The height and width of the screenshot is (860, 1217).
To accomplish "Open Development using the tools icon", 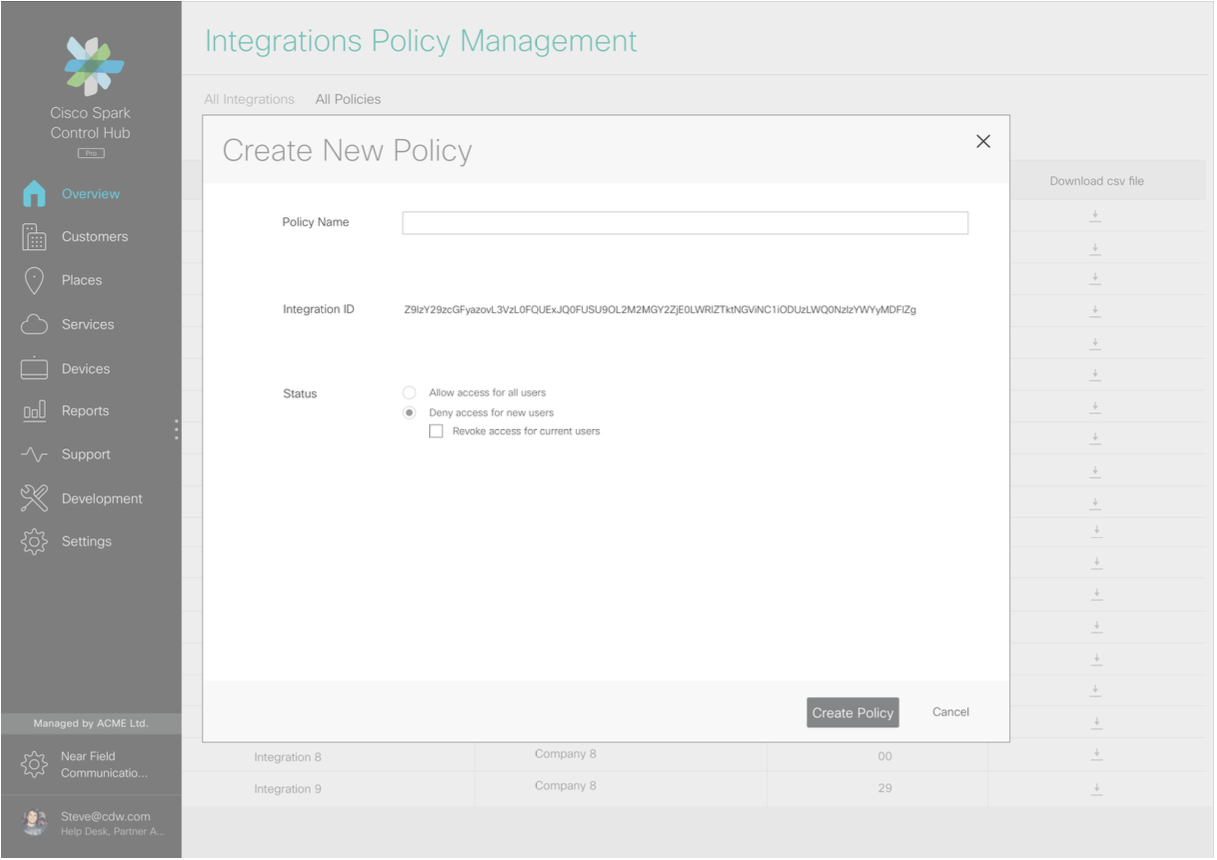I will (x=34, y=498).
